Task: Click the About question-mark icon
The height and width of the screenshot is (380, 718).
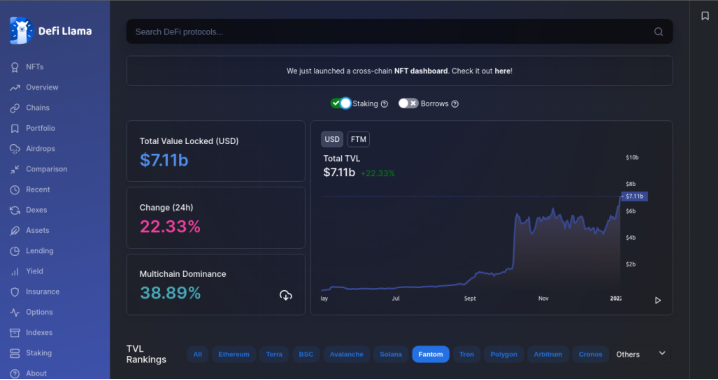Action: click(x=15, y=374)
